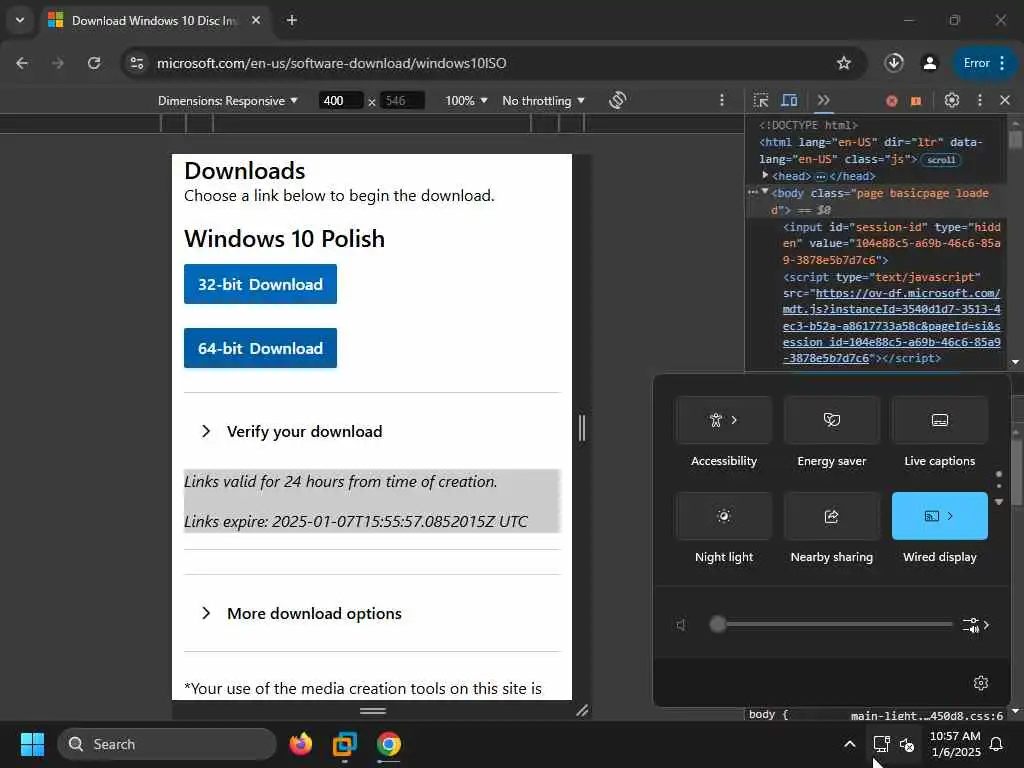Open the tab search dropdown arrow
The height and width of the screenshot is (768, 1024).
pyautogui.click(x=20, y=20)
